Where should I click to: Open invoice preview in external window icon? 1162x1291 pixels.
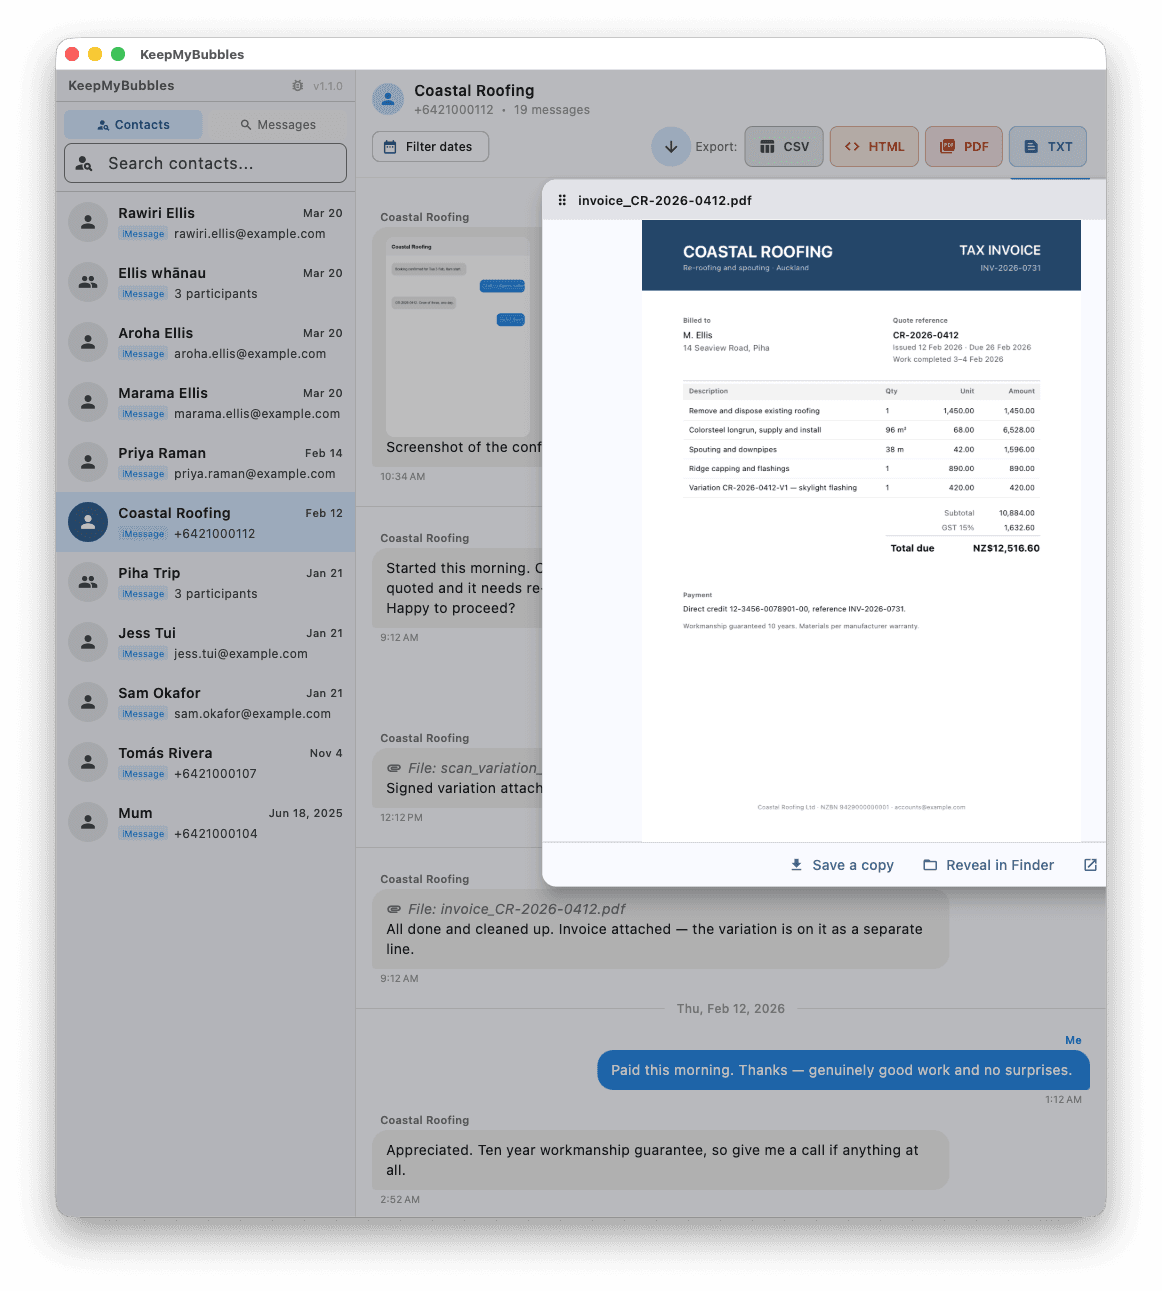(x=1090, y=865)
